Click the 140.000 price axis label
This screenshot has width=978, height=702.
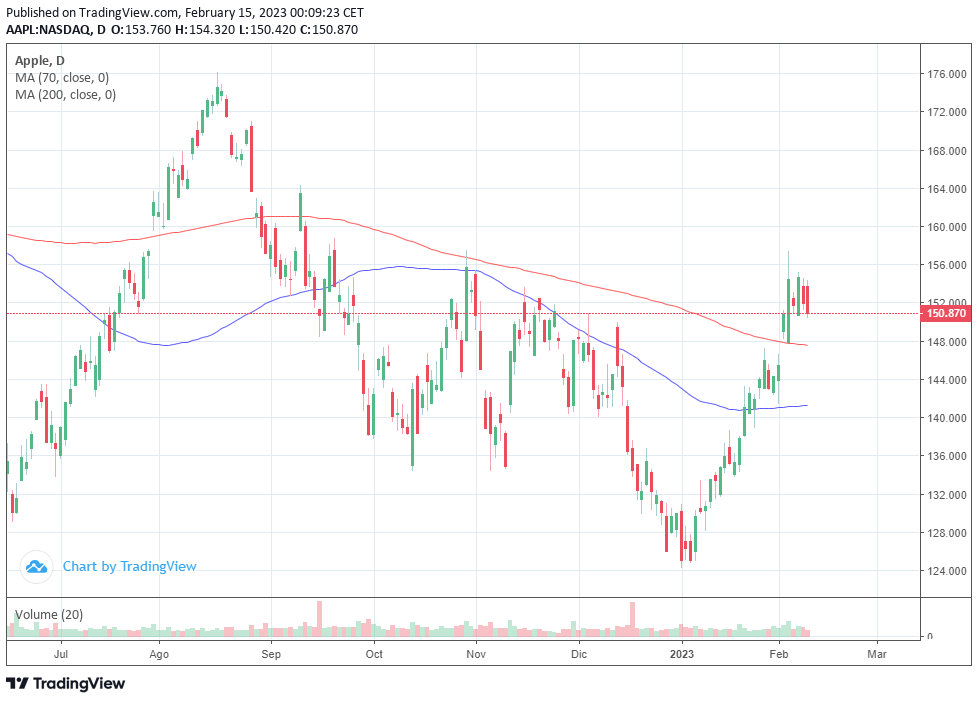947,418
